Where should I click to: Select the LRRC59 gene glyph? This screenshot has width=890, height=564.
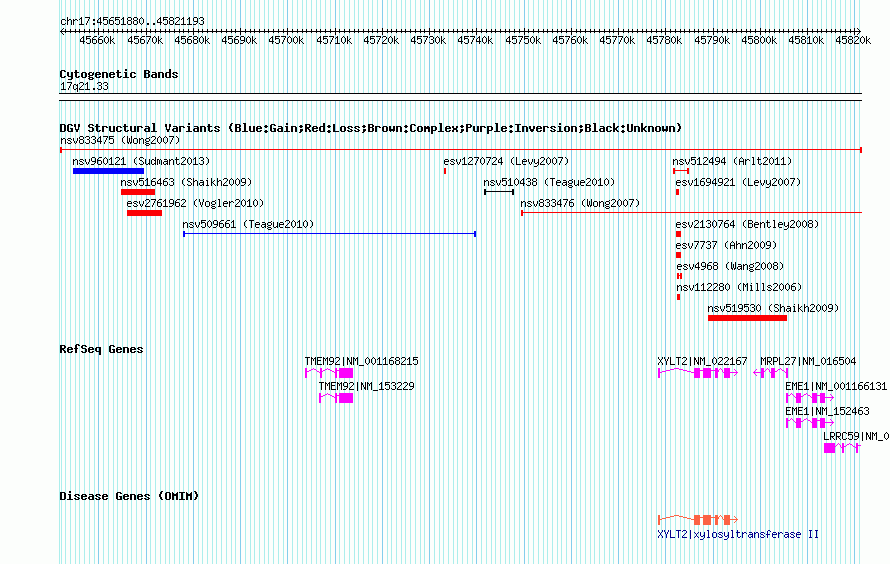point(842,448)
